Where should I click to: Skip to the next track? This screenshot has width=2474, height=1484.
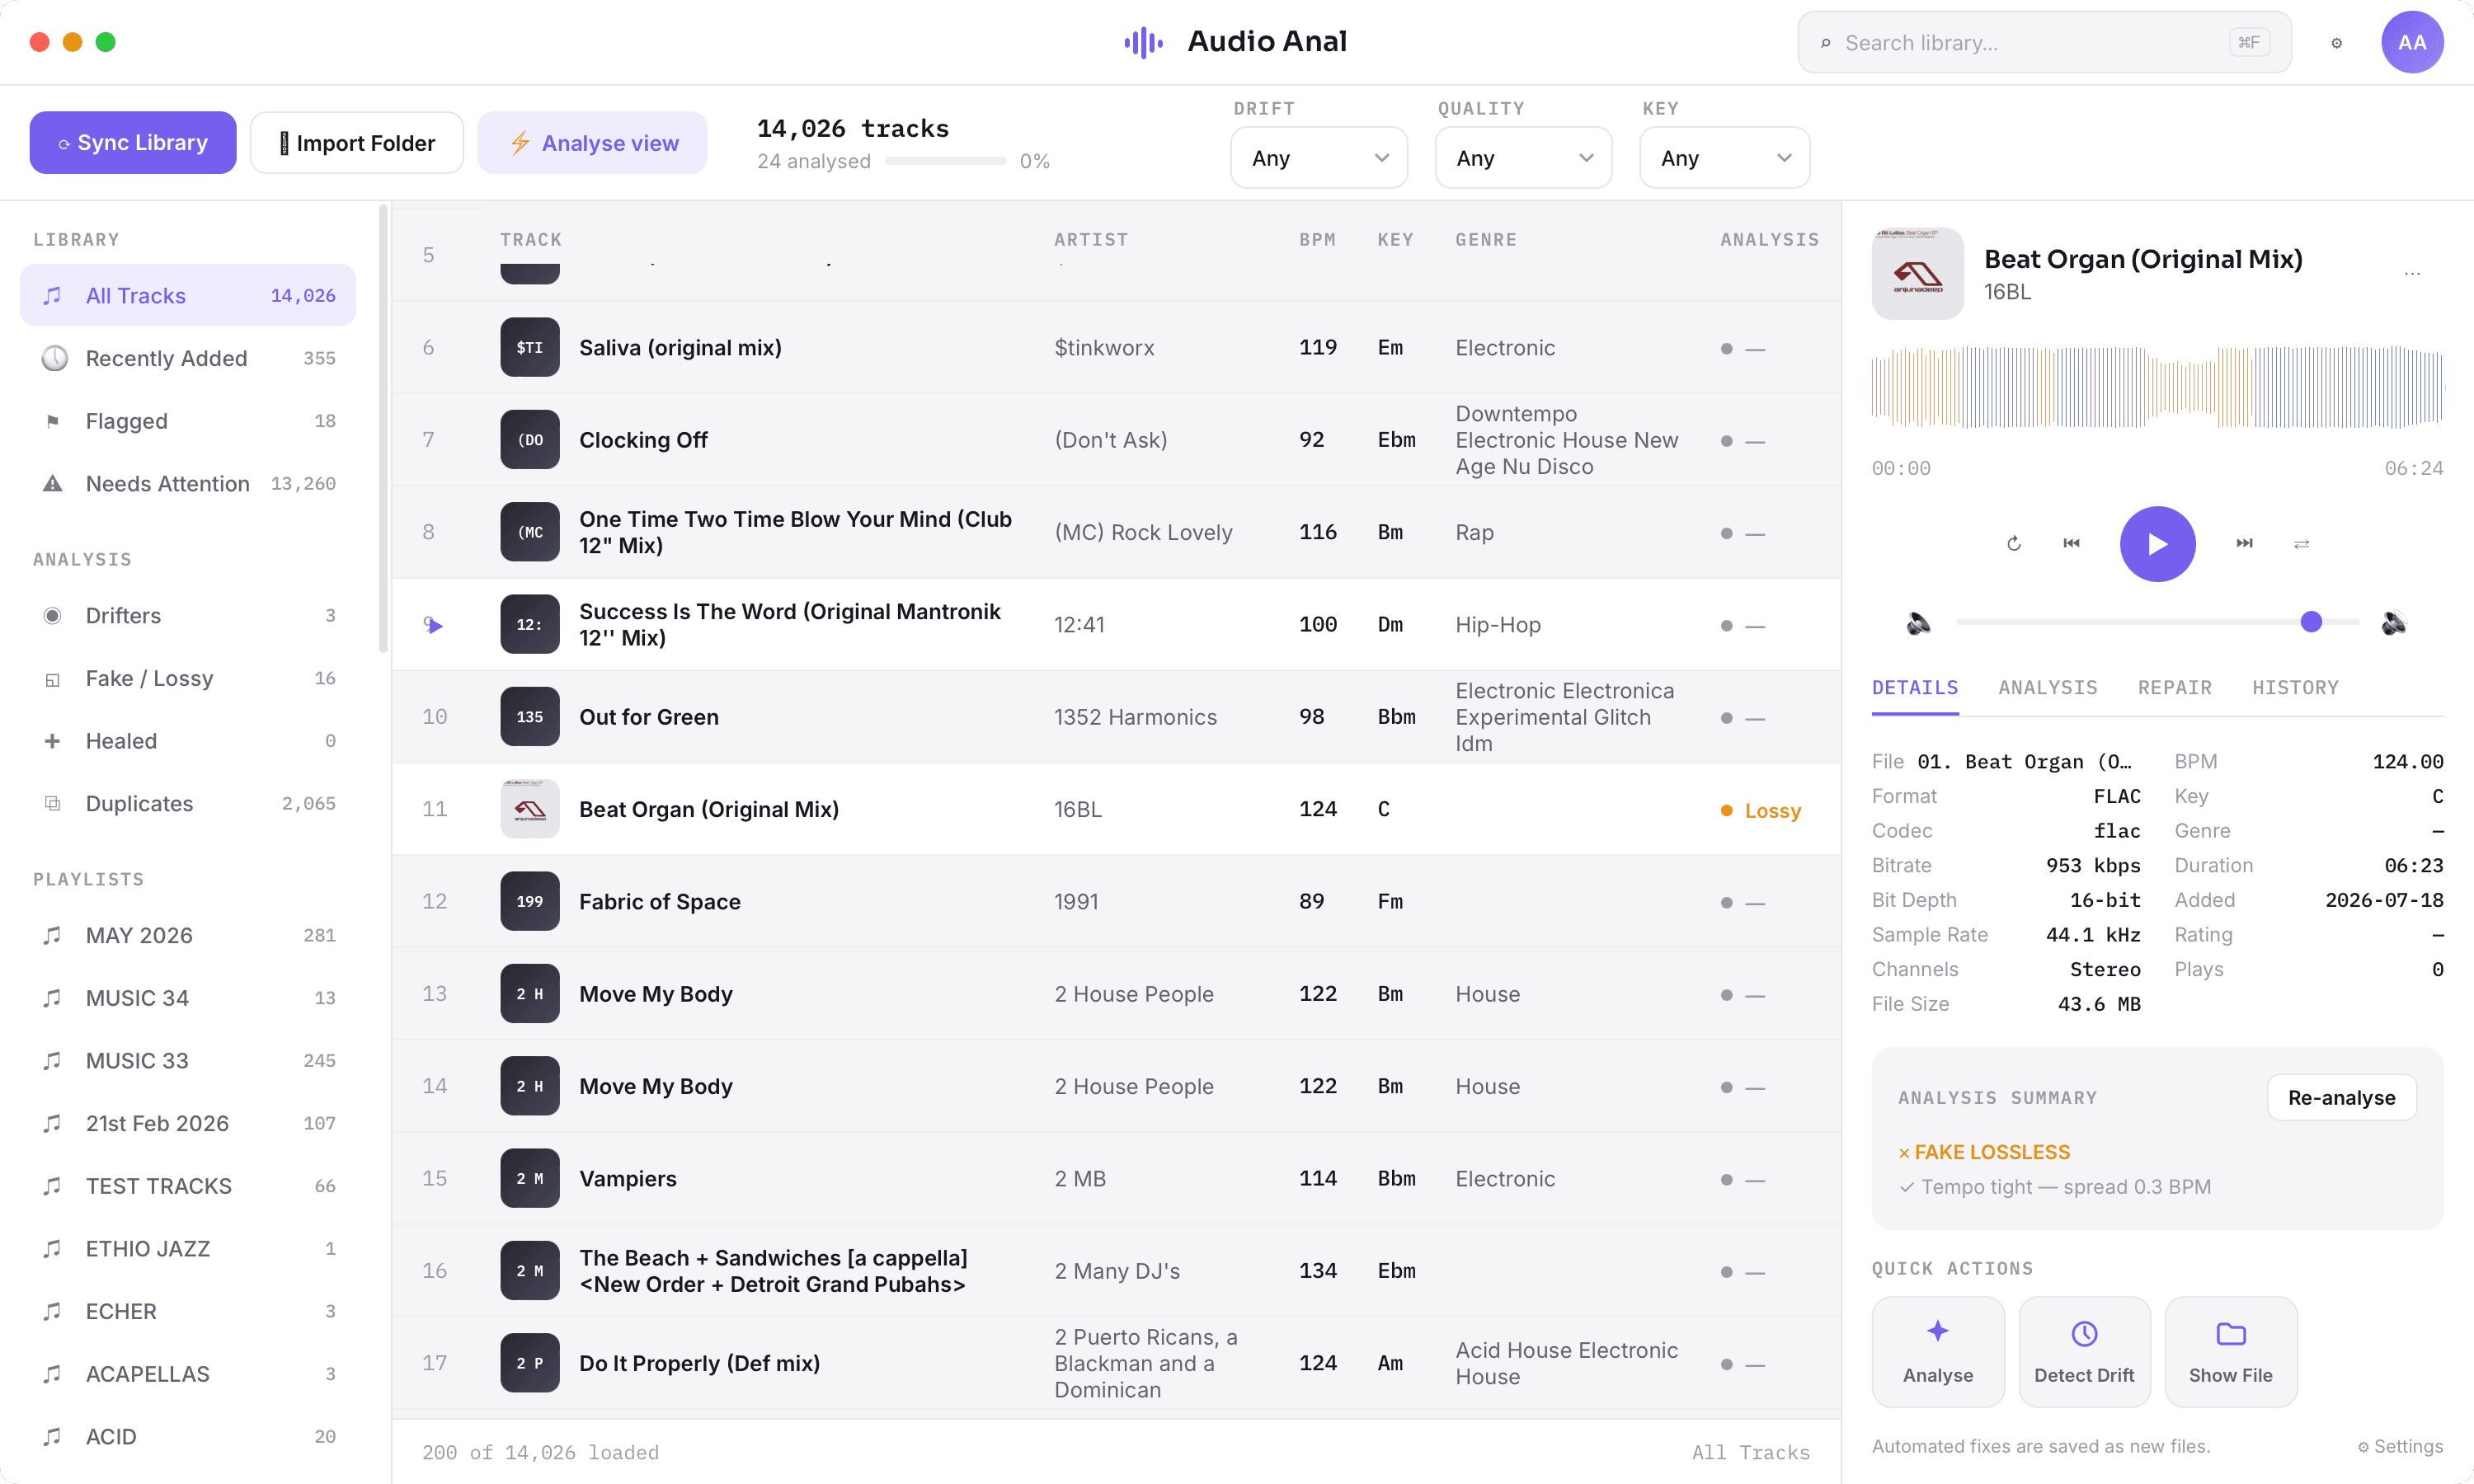(2244, 543)
